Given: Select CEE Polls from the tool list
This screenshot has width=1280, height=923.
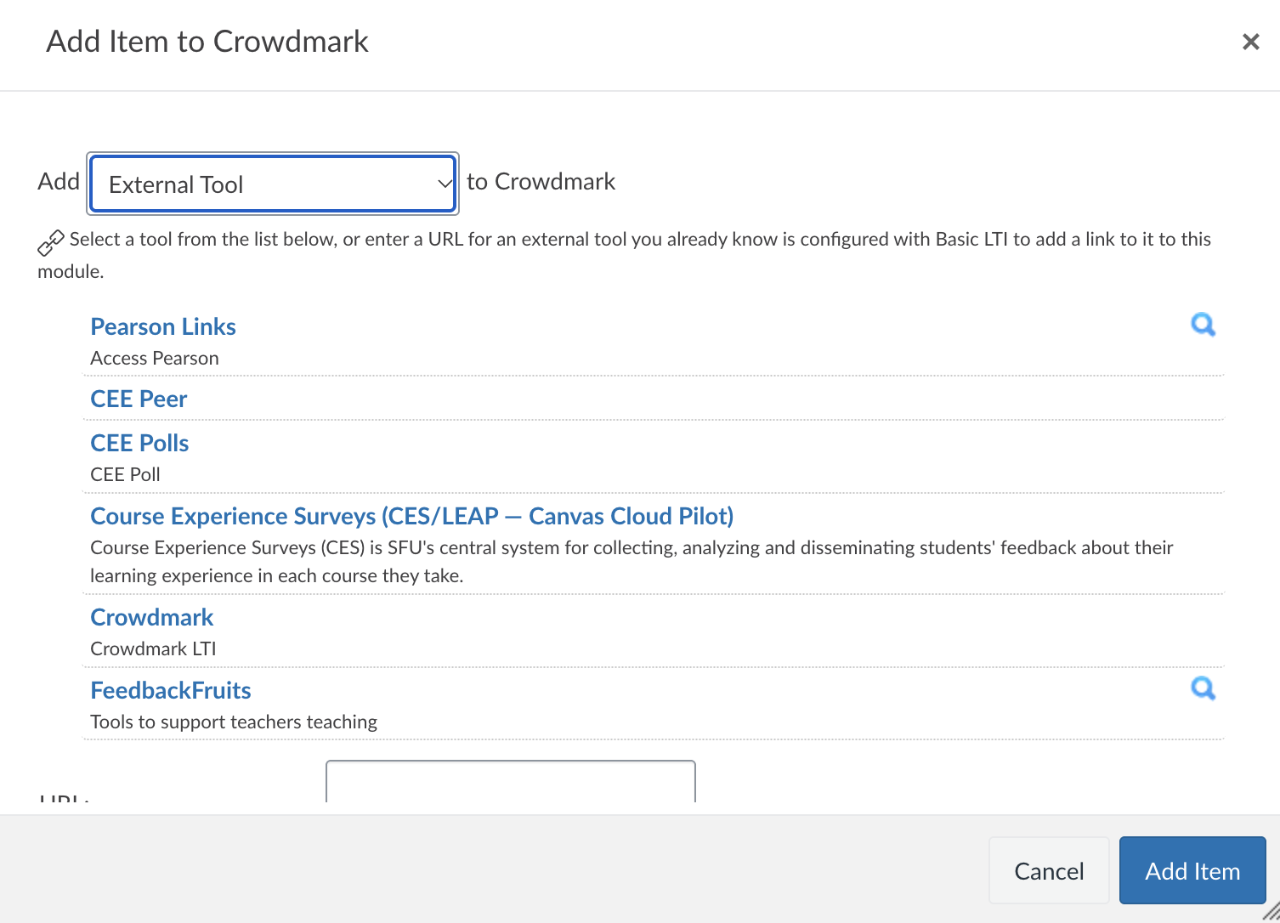Looking at the screenshot, I should click(x=139, y=442).
